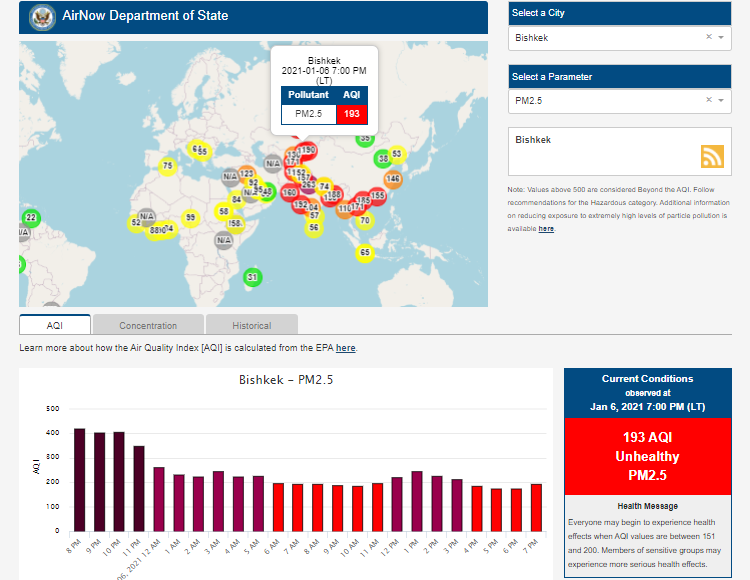Select the yellow map marker showing 75
The width and height of the screenshot is (750, 580).
point(168,166)
